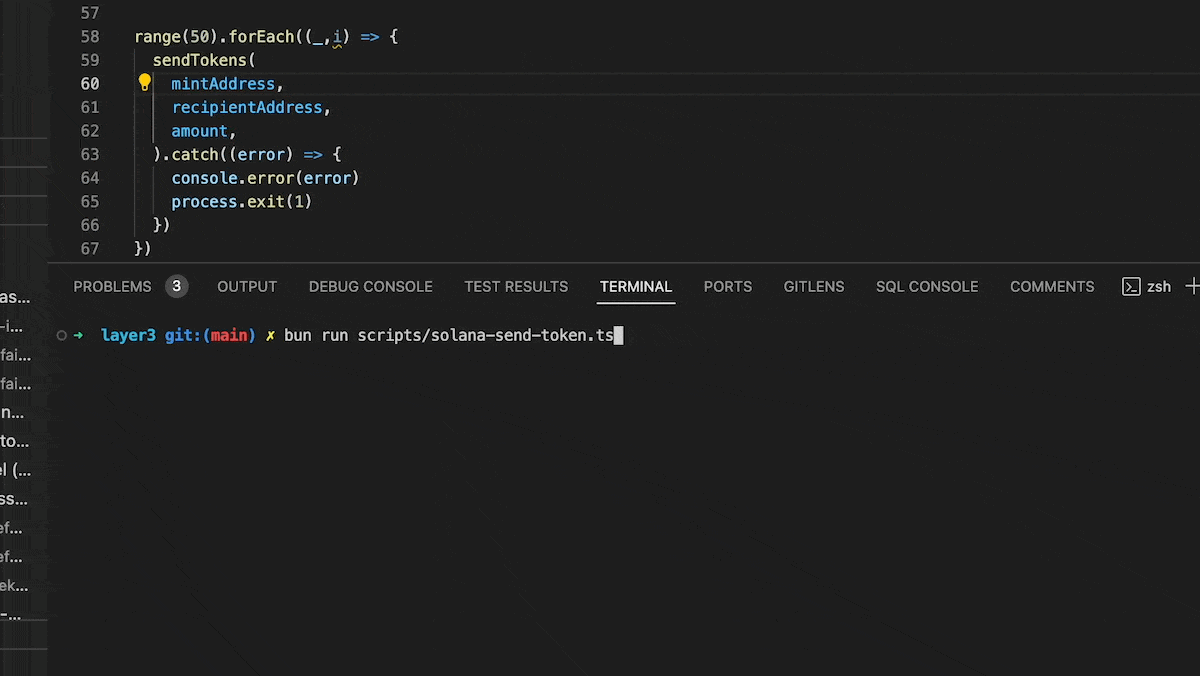This screenshot has height=676, width=1200.
Task: Click the recipientAddress argument
Action: click(x=247, y=107)
